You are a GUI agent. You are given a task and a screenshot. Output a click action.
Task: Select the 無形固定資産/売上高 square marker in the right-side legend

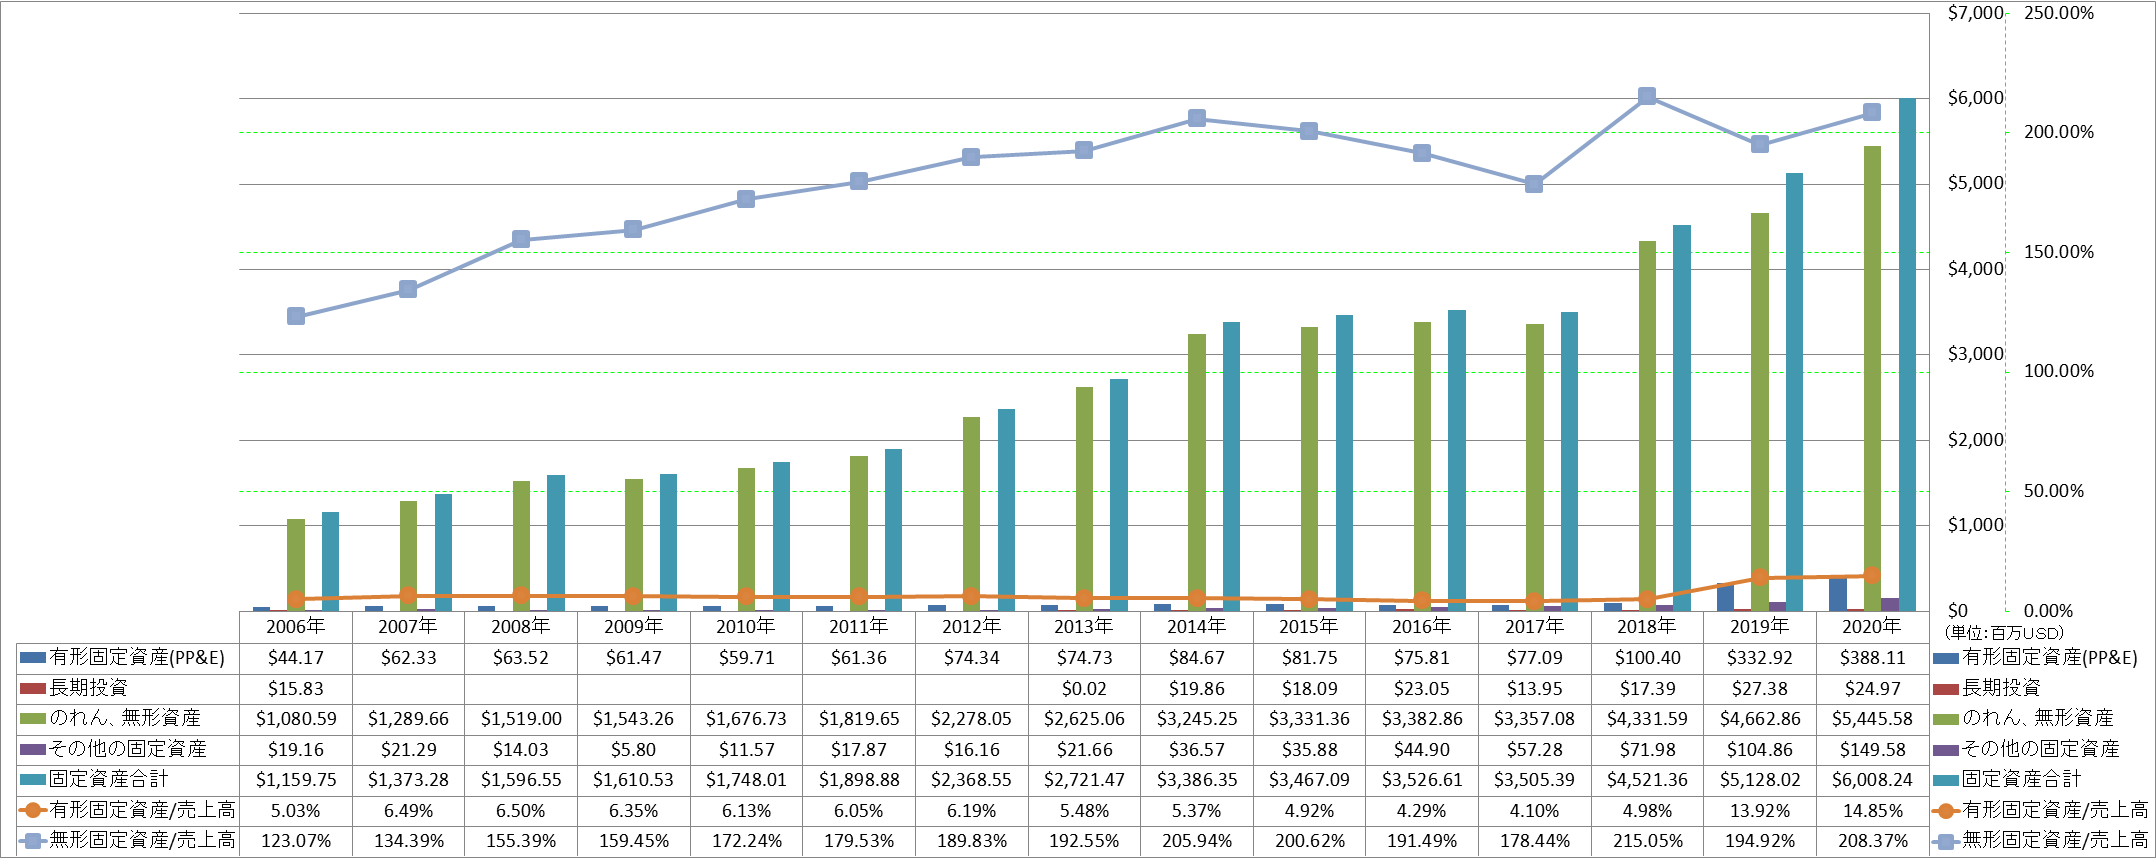click(x=1946, y=841)
